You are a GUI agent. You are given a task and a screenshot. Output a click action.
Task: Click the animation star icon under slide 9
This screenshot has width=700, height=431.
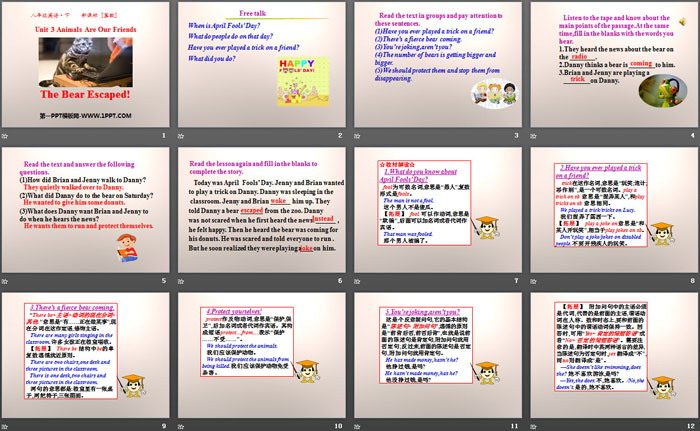[x=5, y=427]
